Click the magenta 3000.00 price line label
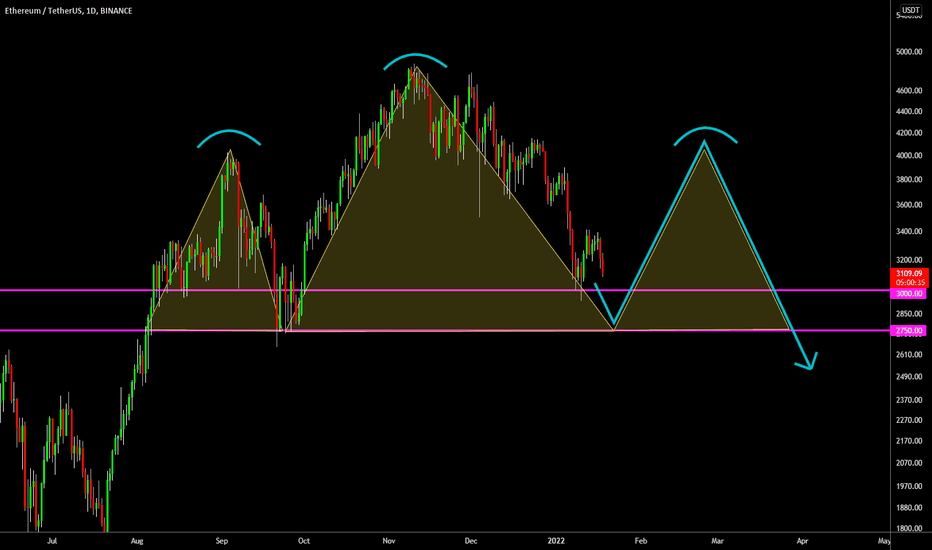The width and height of the screenshot is (932, 550). (x=908, y=294)
